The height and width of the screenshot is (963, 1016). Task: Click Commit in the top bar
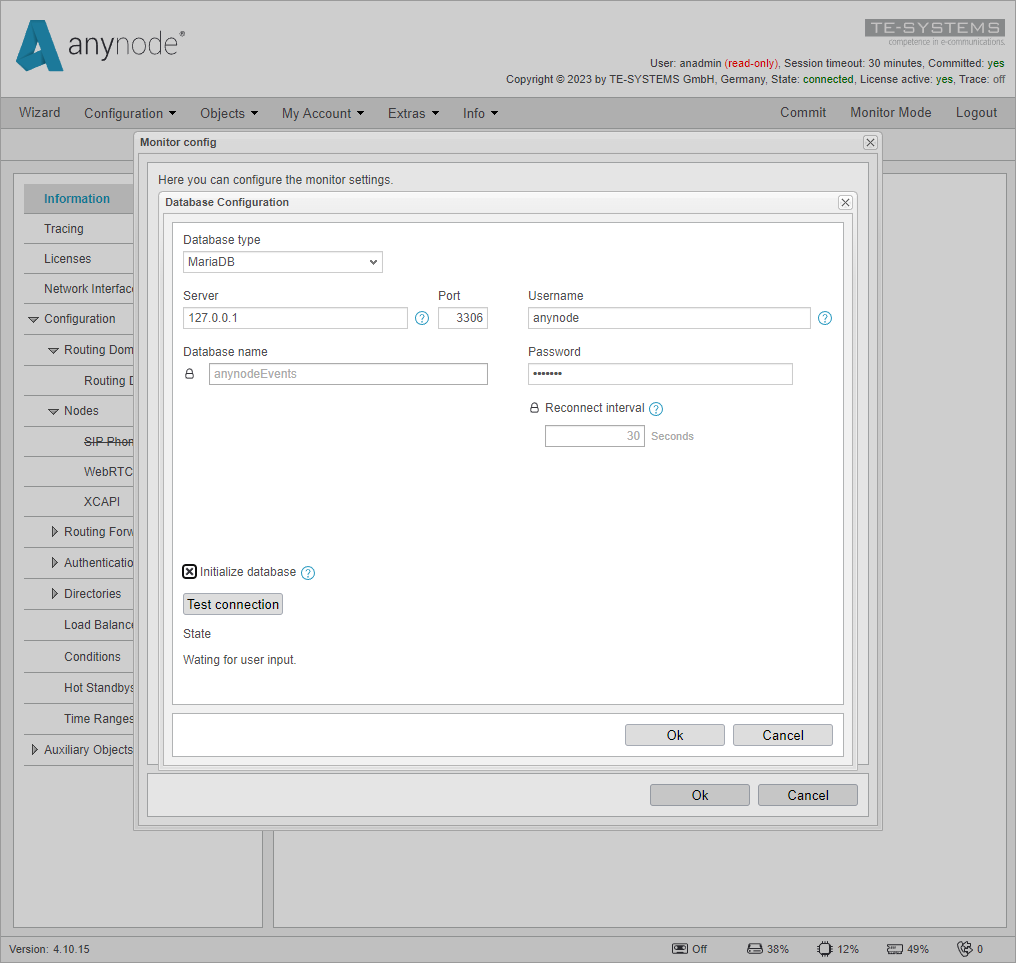click(803, 113)
